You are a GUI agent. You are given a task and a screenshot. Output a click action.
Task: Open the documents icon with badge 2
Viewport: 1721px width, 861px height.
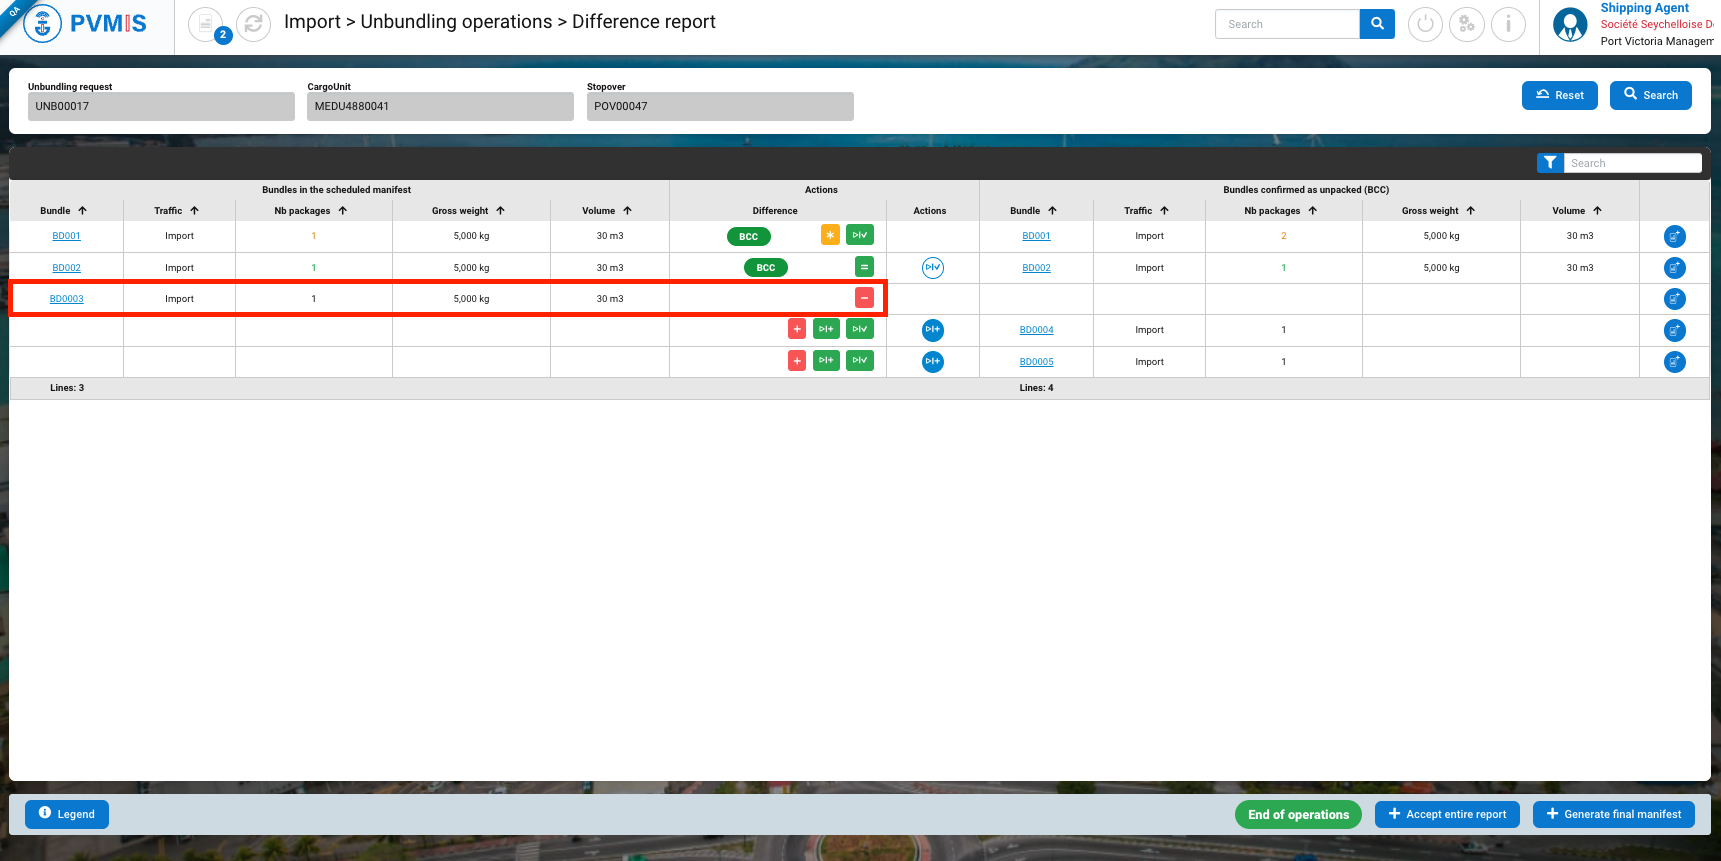pyautogui.click(x=206, y=24)
